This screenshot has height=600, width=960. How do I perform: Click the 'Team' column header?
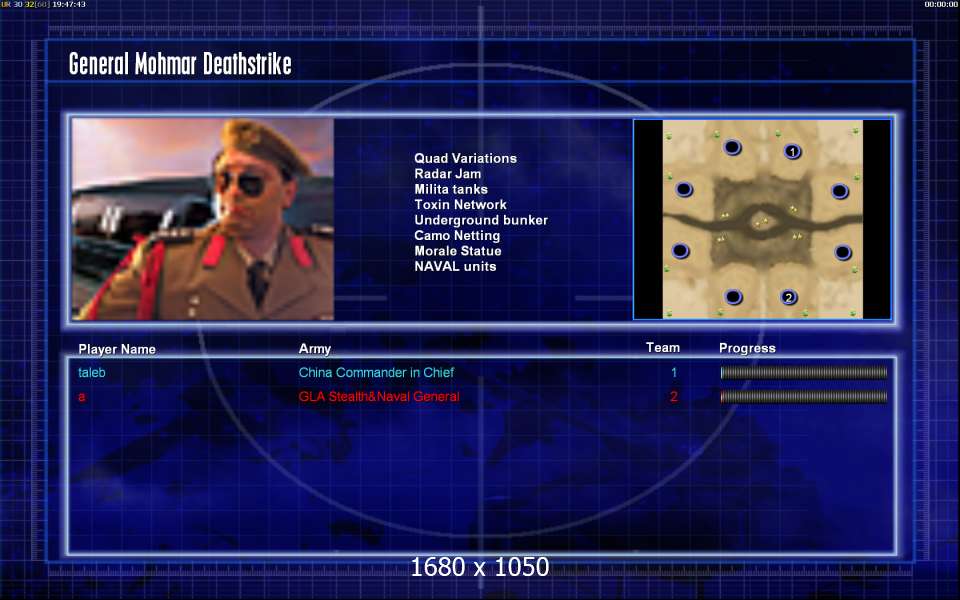point(662,348)
